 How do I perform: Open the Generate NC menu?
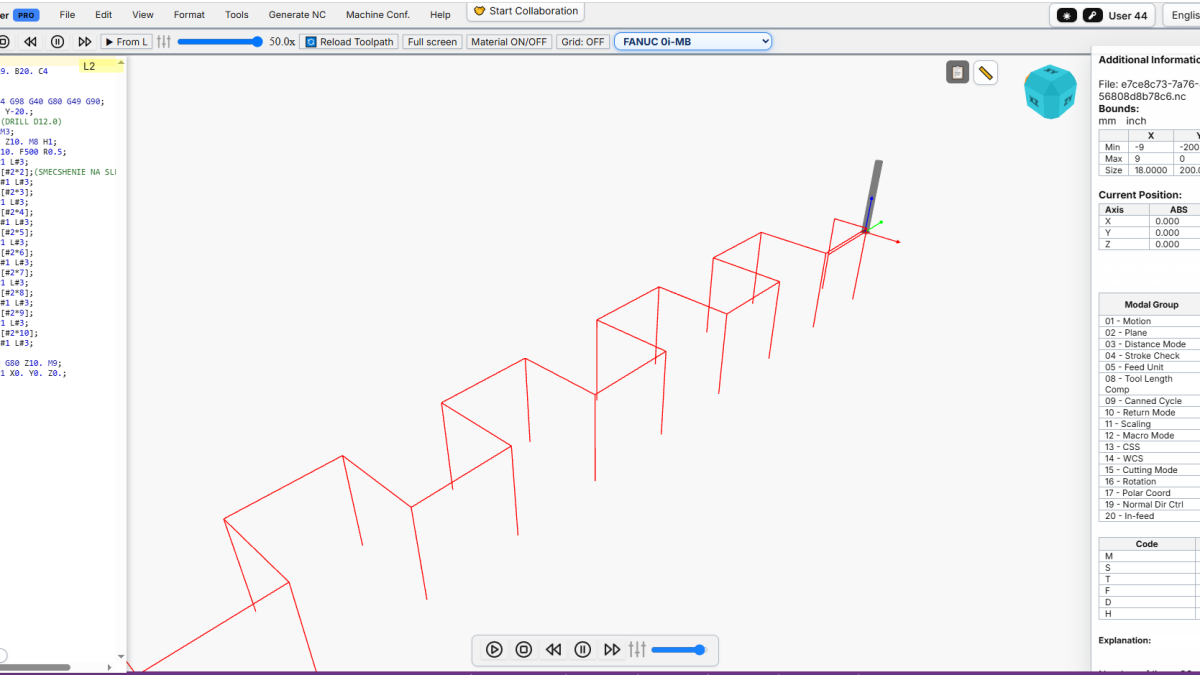tap(297, 15)
